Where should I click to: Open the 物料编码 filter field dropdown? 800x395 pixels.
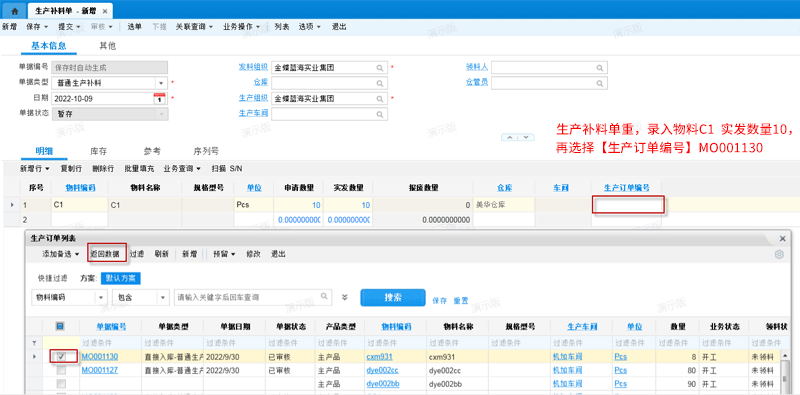coord(102,298)
